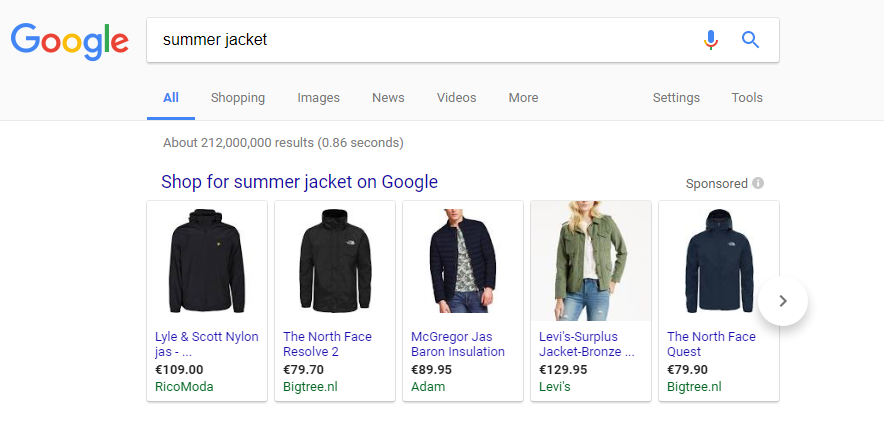
Task: Open the RicoModa seller link
Action: coord(184,387)
